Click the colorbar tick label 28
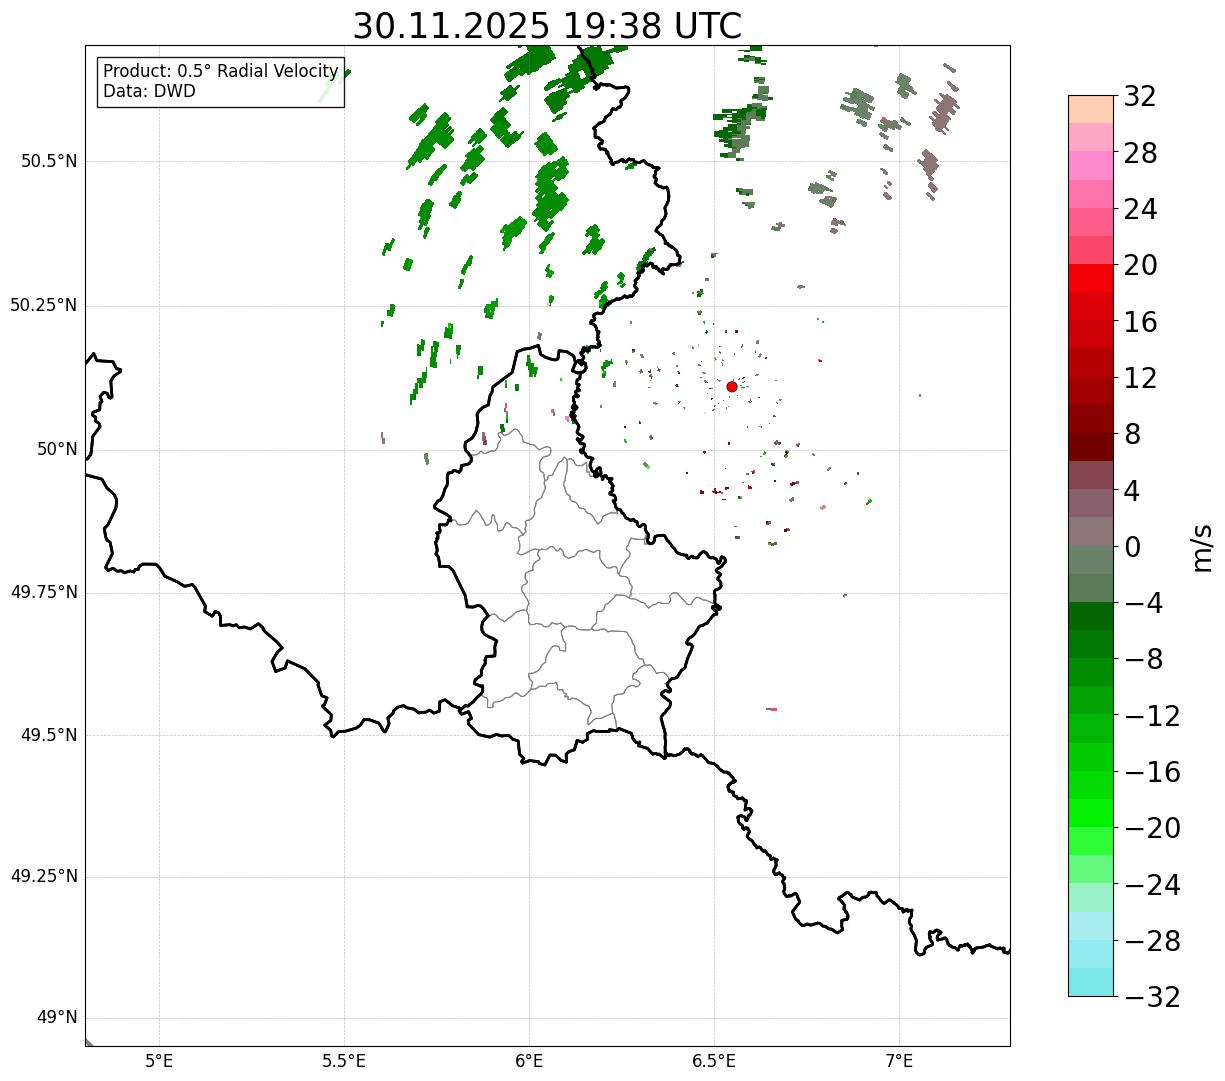 (x=1140, y=153)
